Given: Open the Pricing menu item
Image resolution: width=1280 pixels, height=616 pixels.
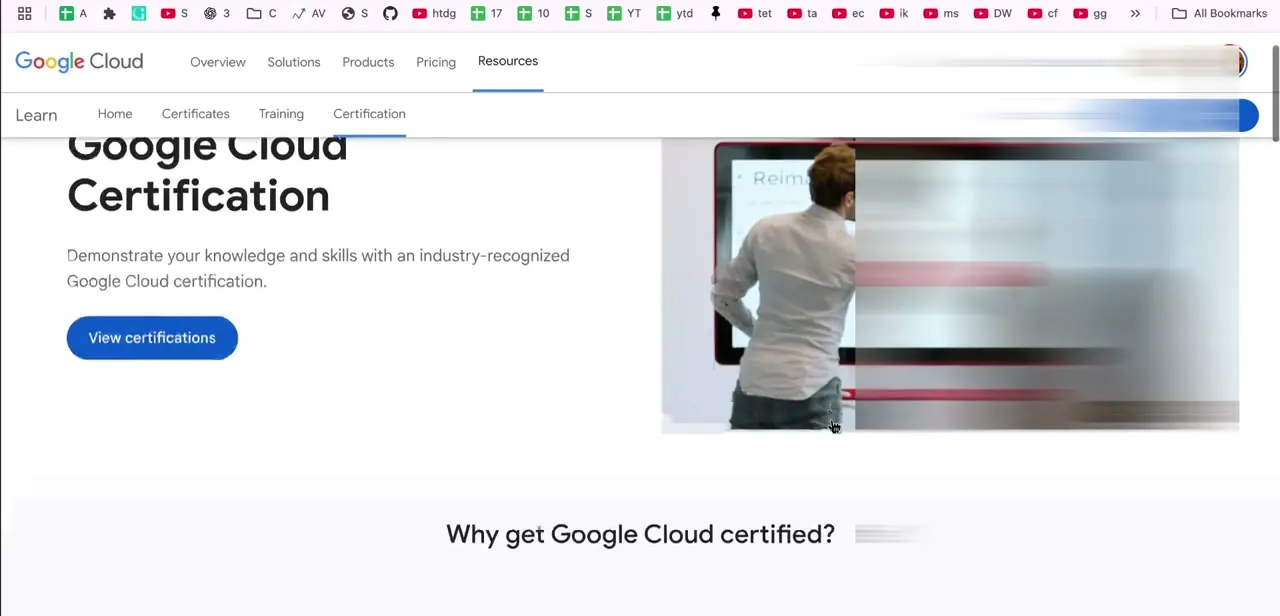Looking at the screenshot, I should click(436, 62).
